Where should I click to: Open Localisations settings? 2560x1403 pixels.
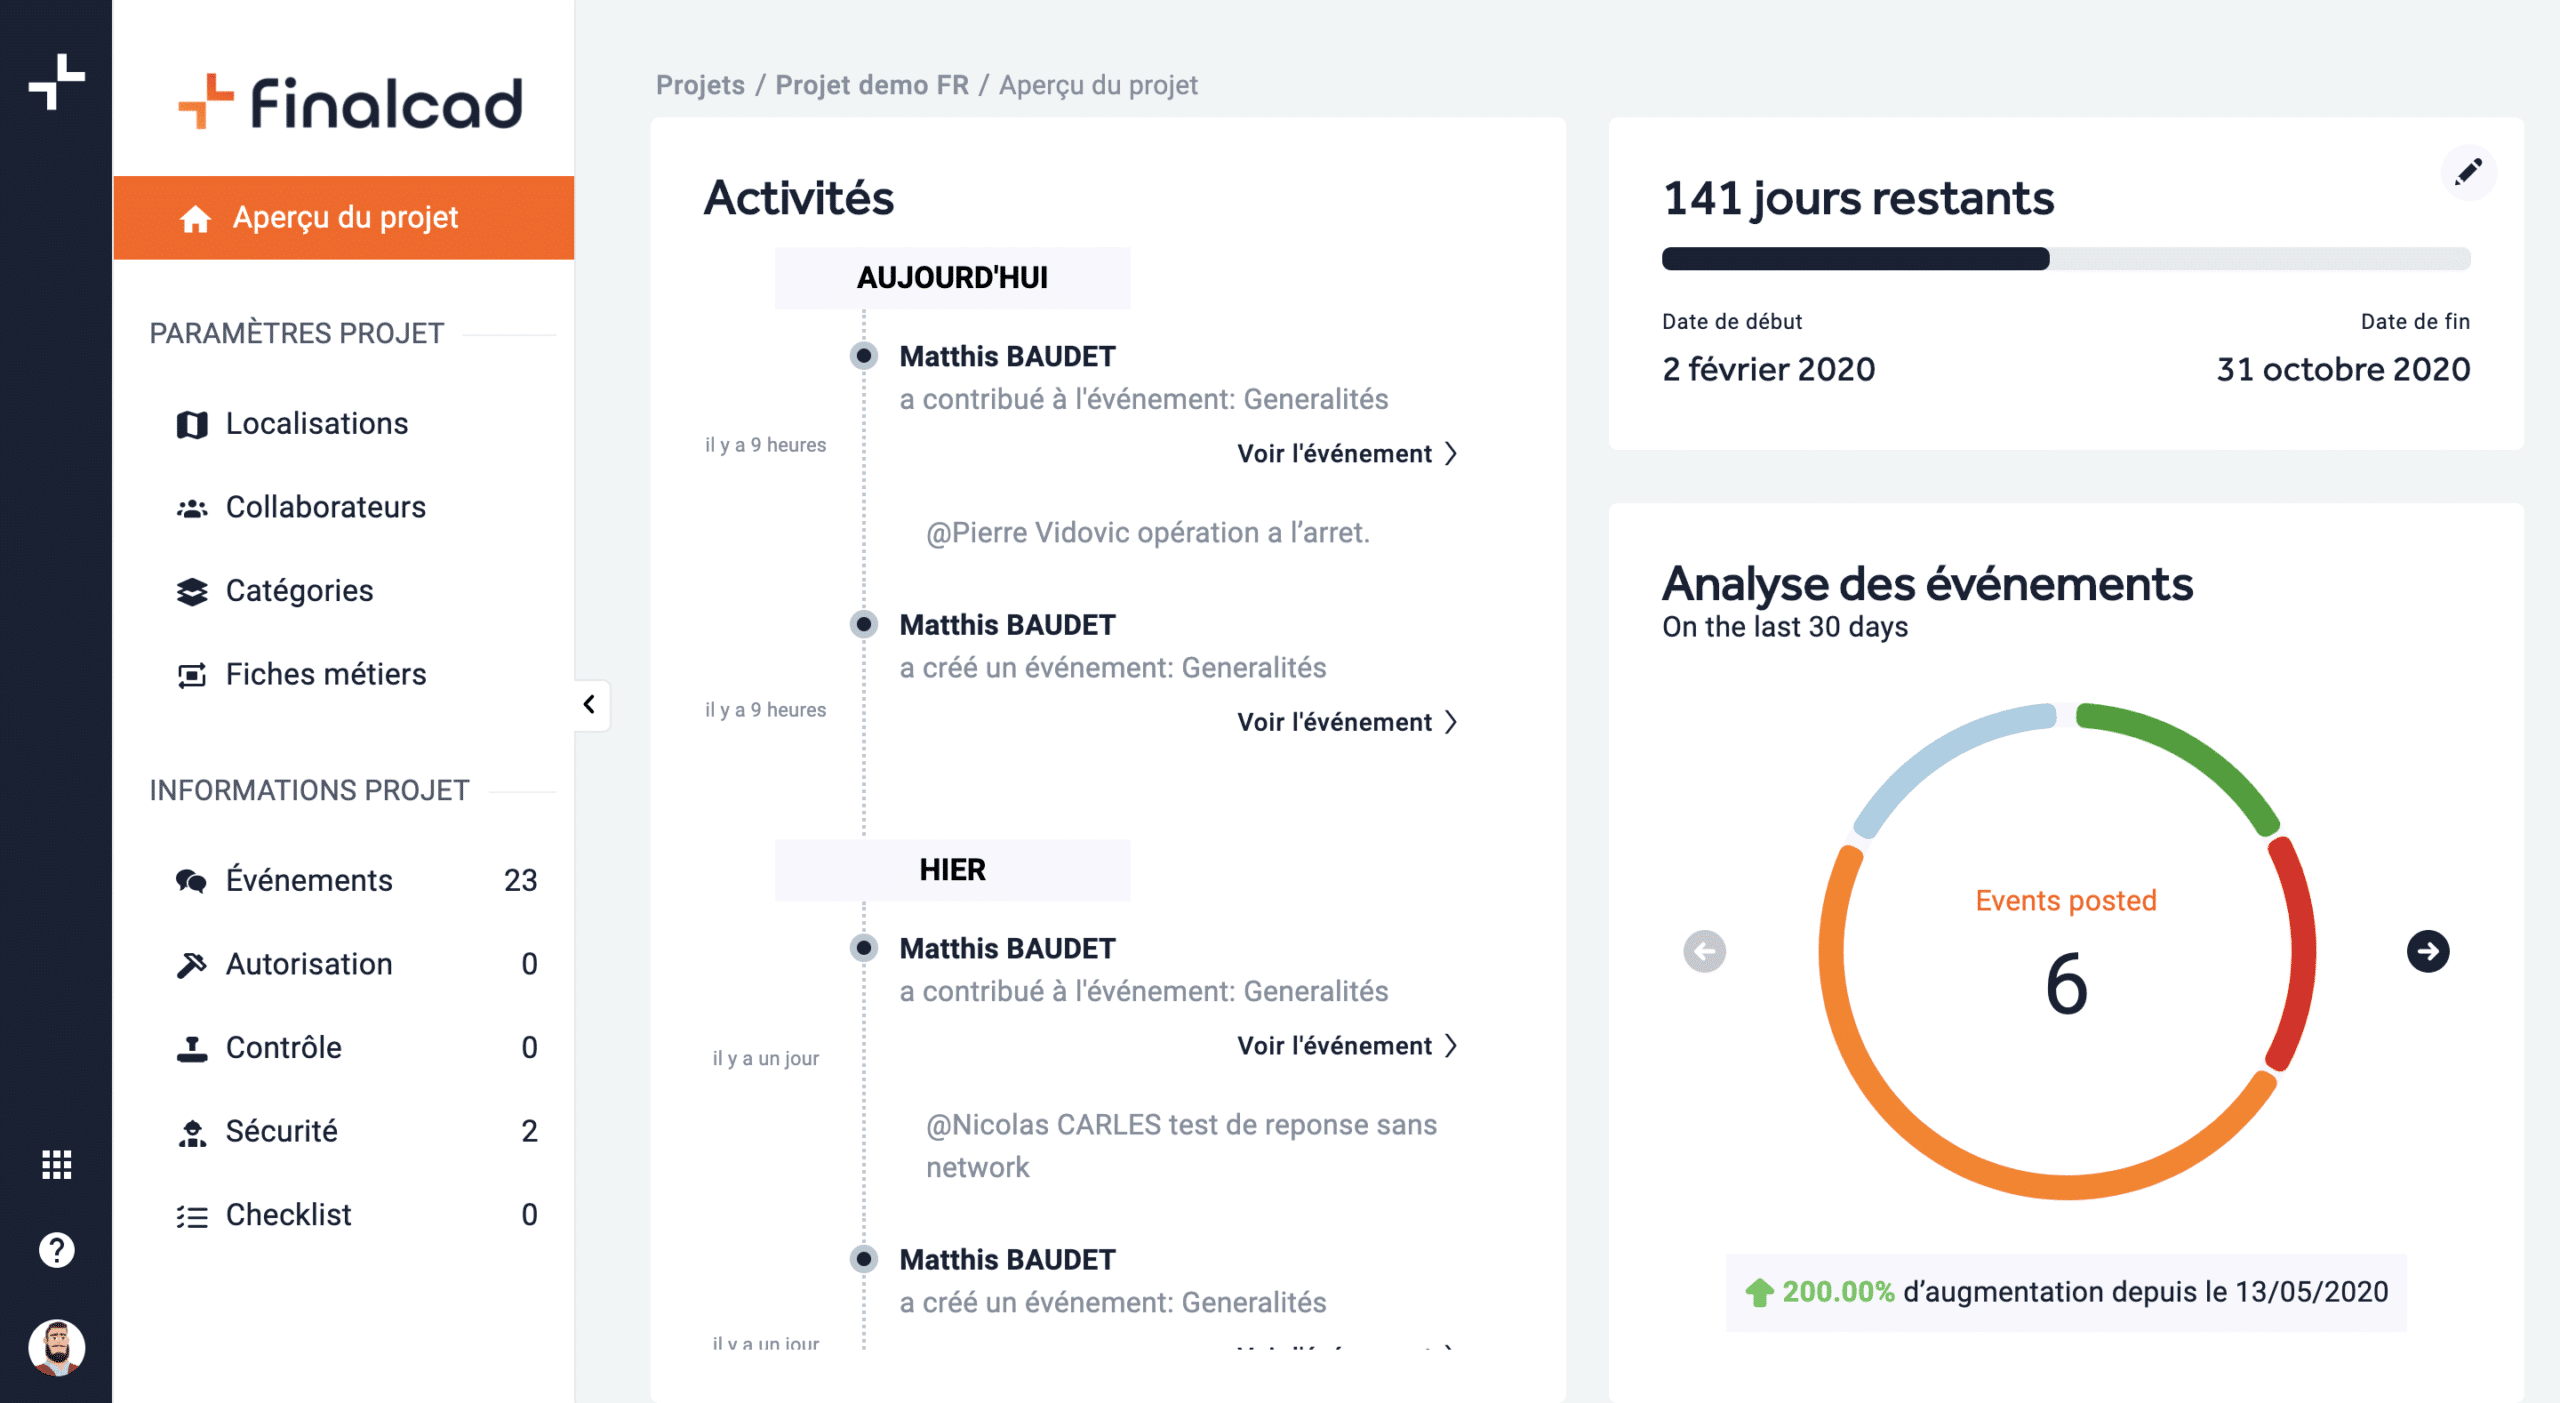pyautogui.click(x=316, y=424)
